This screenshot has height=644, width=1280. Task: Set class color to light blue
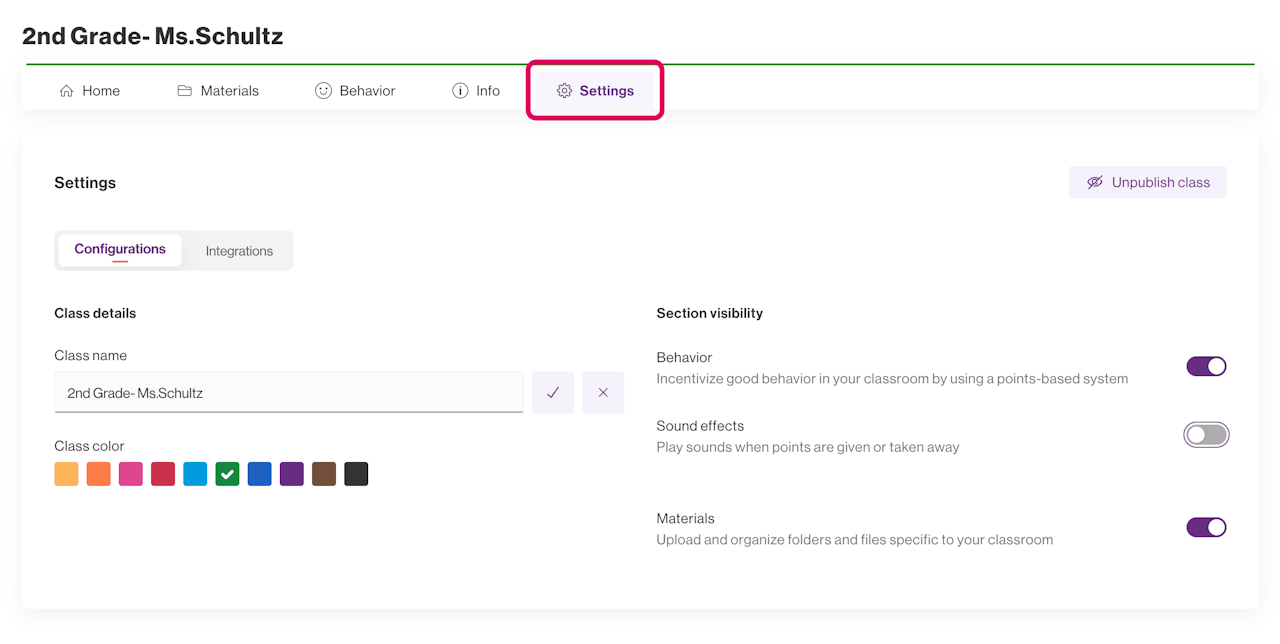[x=195, y=474]
